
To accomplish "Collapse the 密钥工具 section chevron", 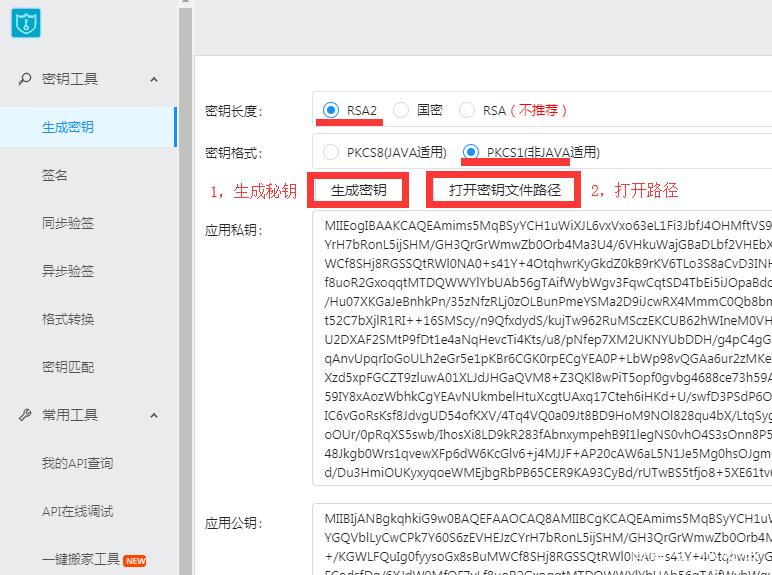I will click(x=154, y=79).
